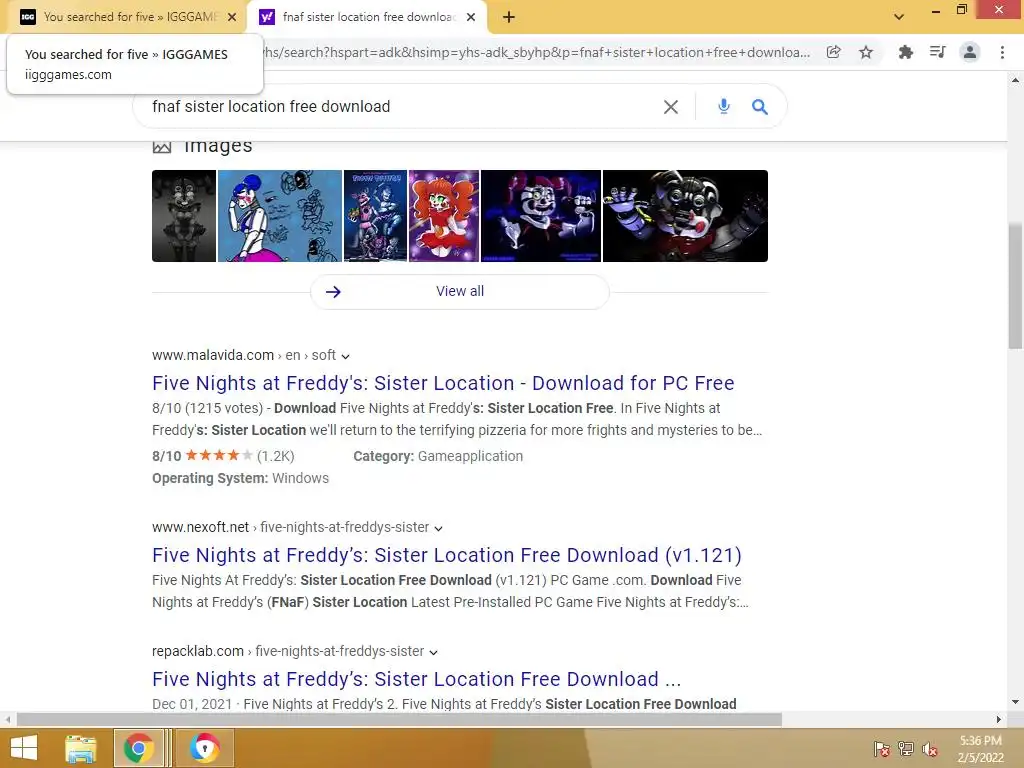The width and height of the screenshot is (1024, 768).
Task: Click the View all images button
Action: point(460,291)
